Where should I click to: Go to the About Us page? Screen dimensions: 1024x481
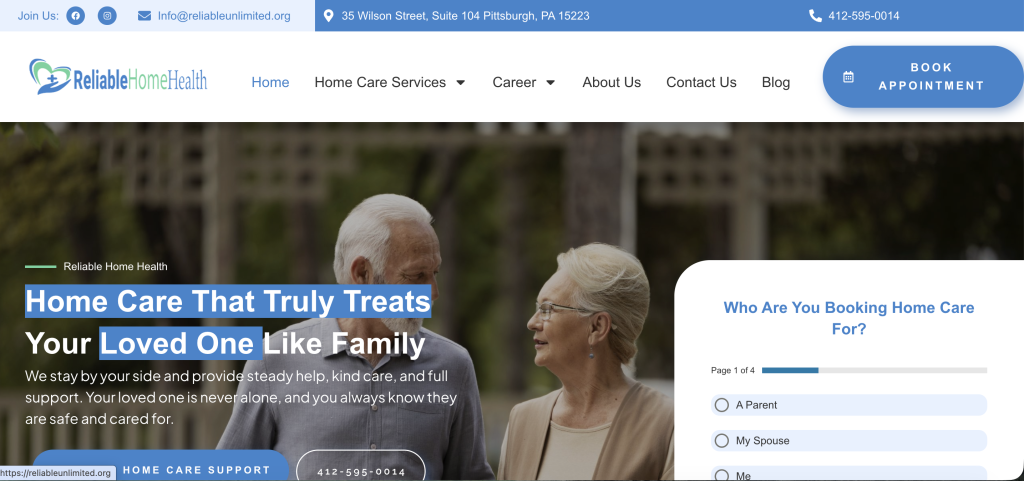tap(611, 82)
